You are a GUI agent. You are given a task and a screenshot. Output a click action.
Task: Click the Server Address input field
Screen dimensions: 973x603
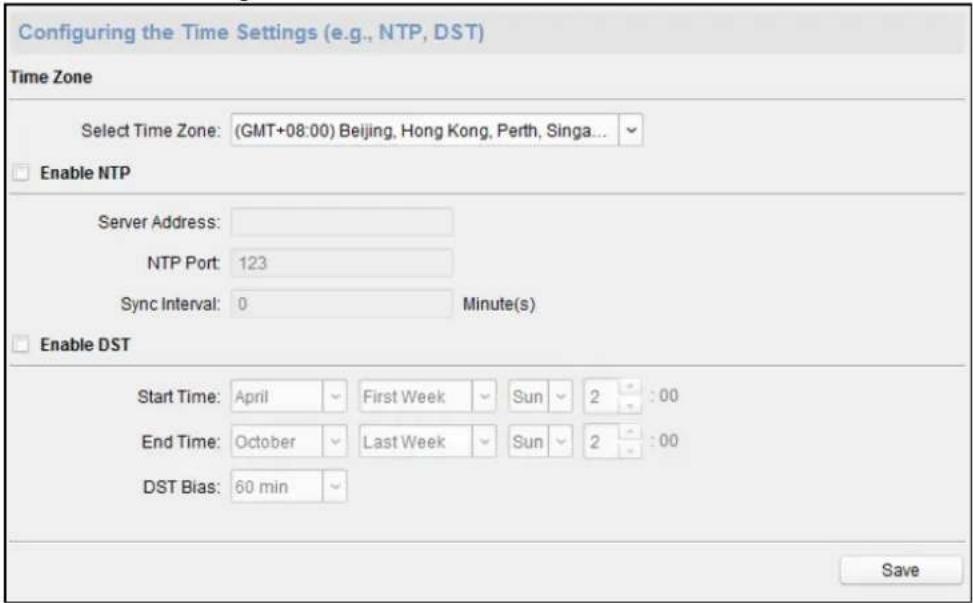click(341, 222)
